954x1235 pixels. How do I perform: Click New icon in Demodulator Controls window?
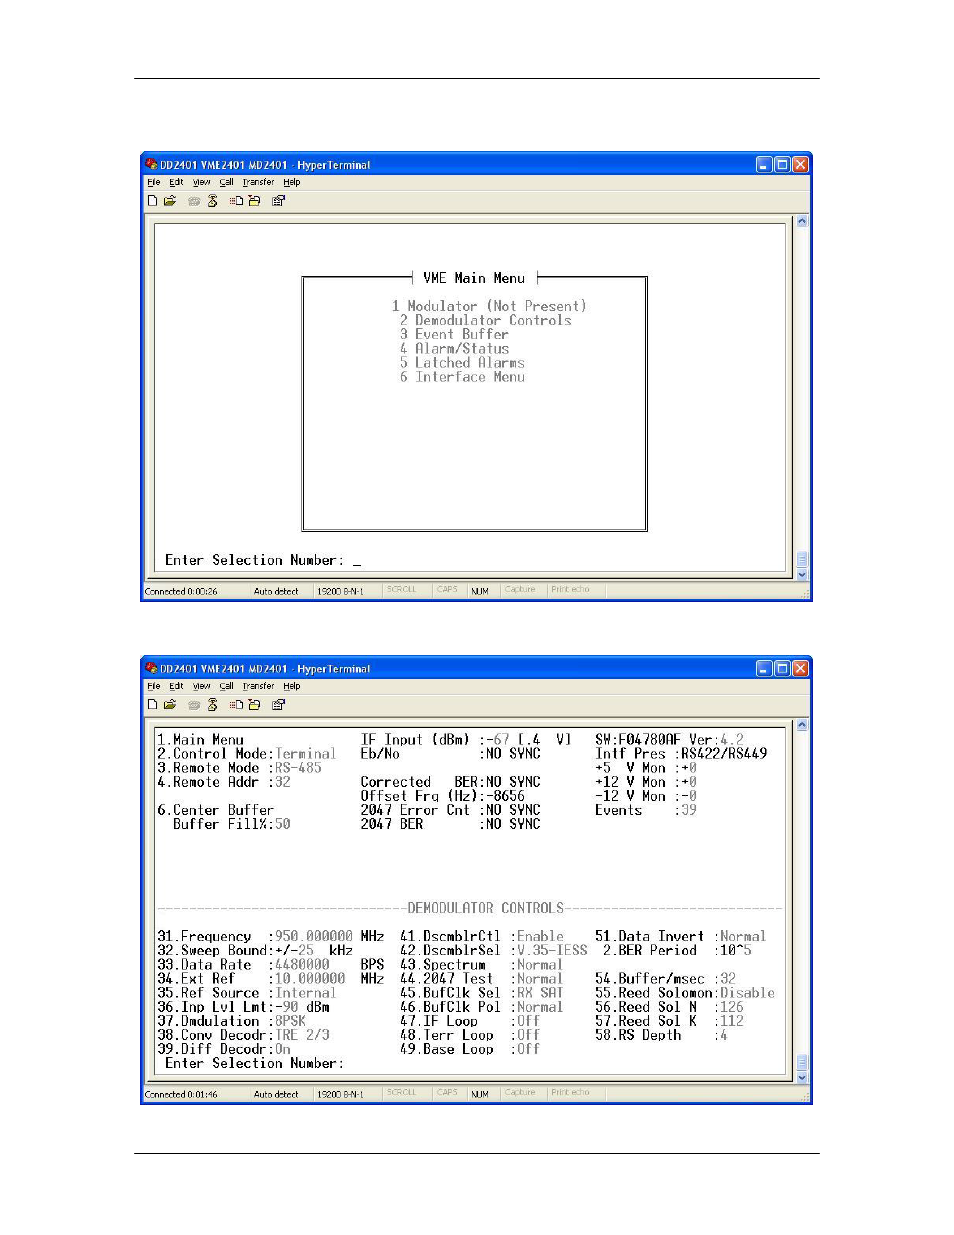click(152, 705)
